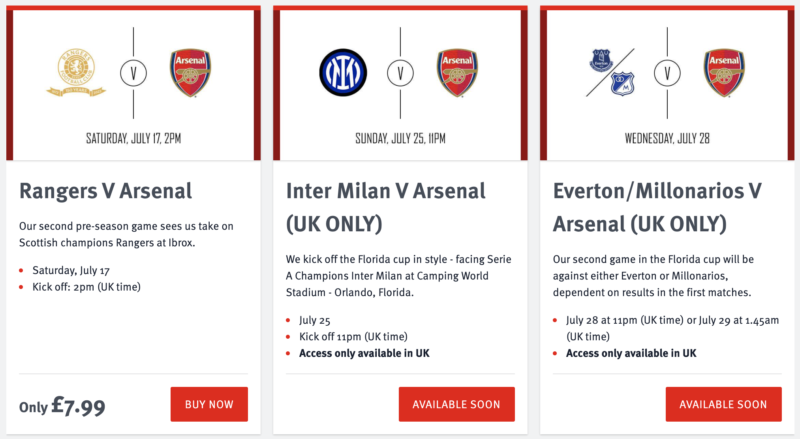Click the Only £7.99 price text
The width and height of the screenshot is (800, 439).
tap(62, 406)
